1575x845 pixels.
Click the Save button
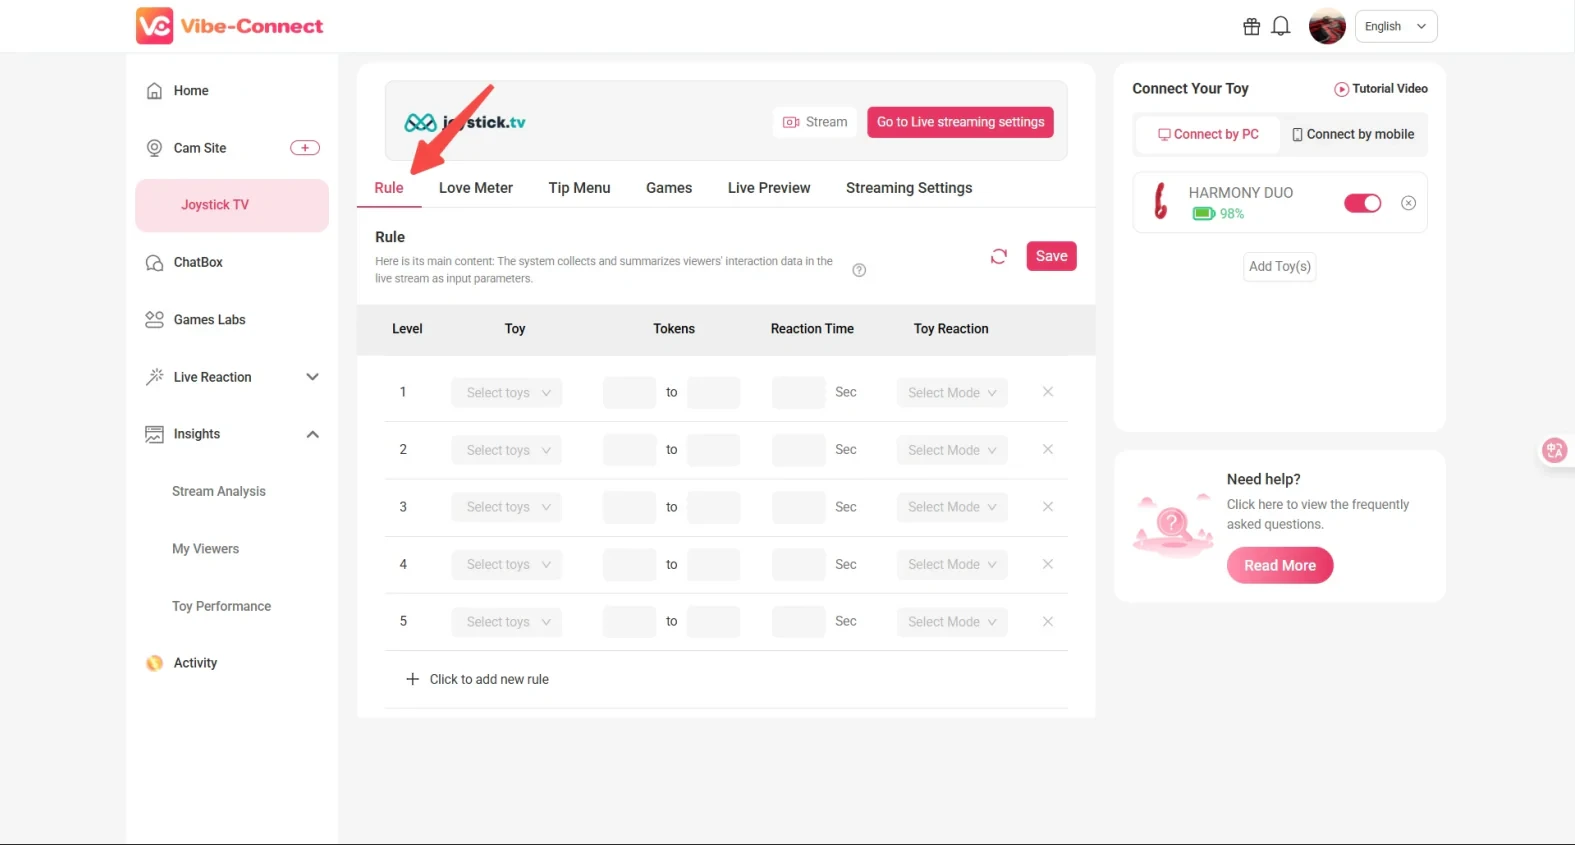pos(1051,257)
